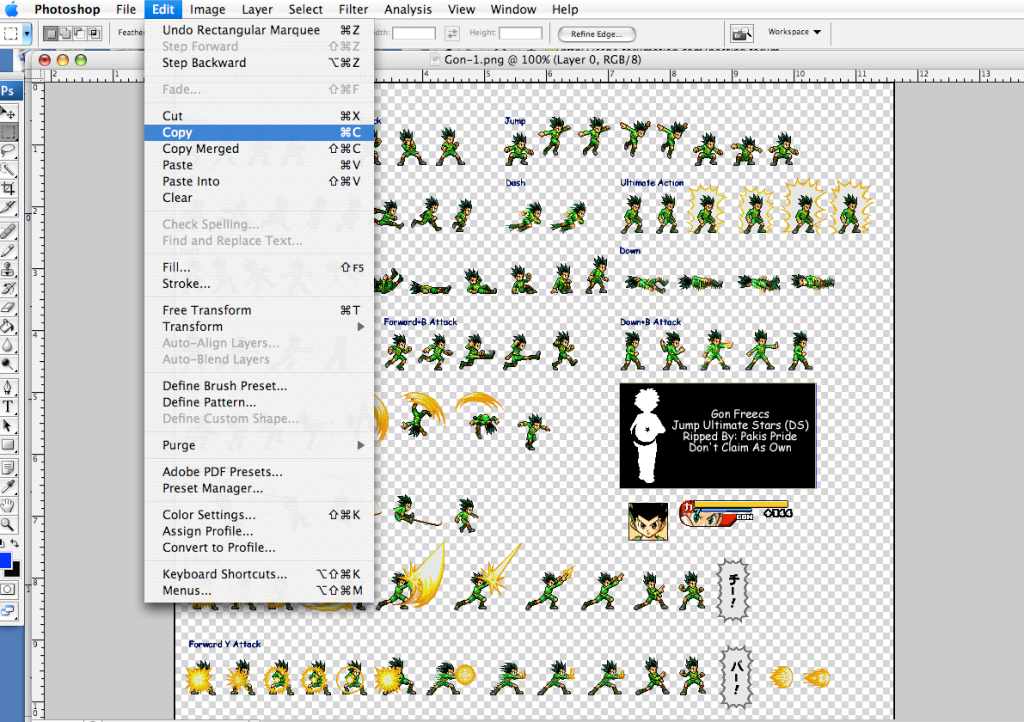Screen dimensions: 1024x722
Task: Select the Rectangle shape tool
Action: 8,445
